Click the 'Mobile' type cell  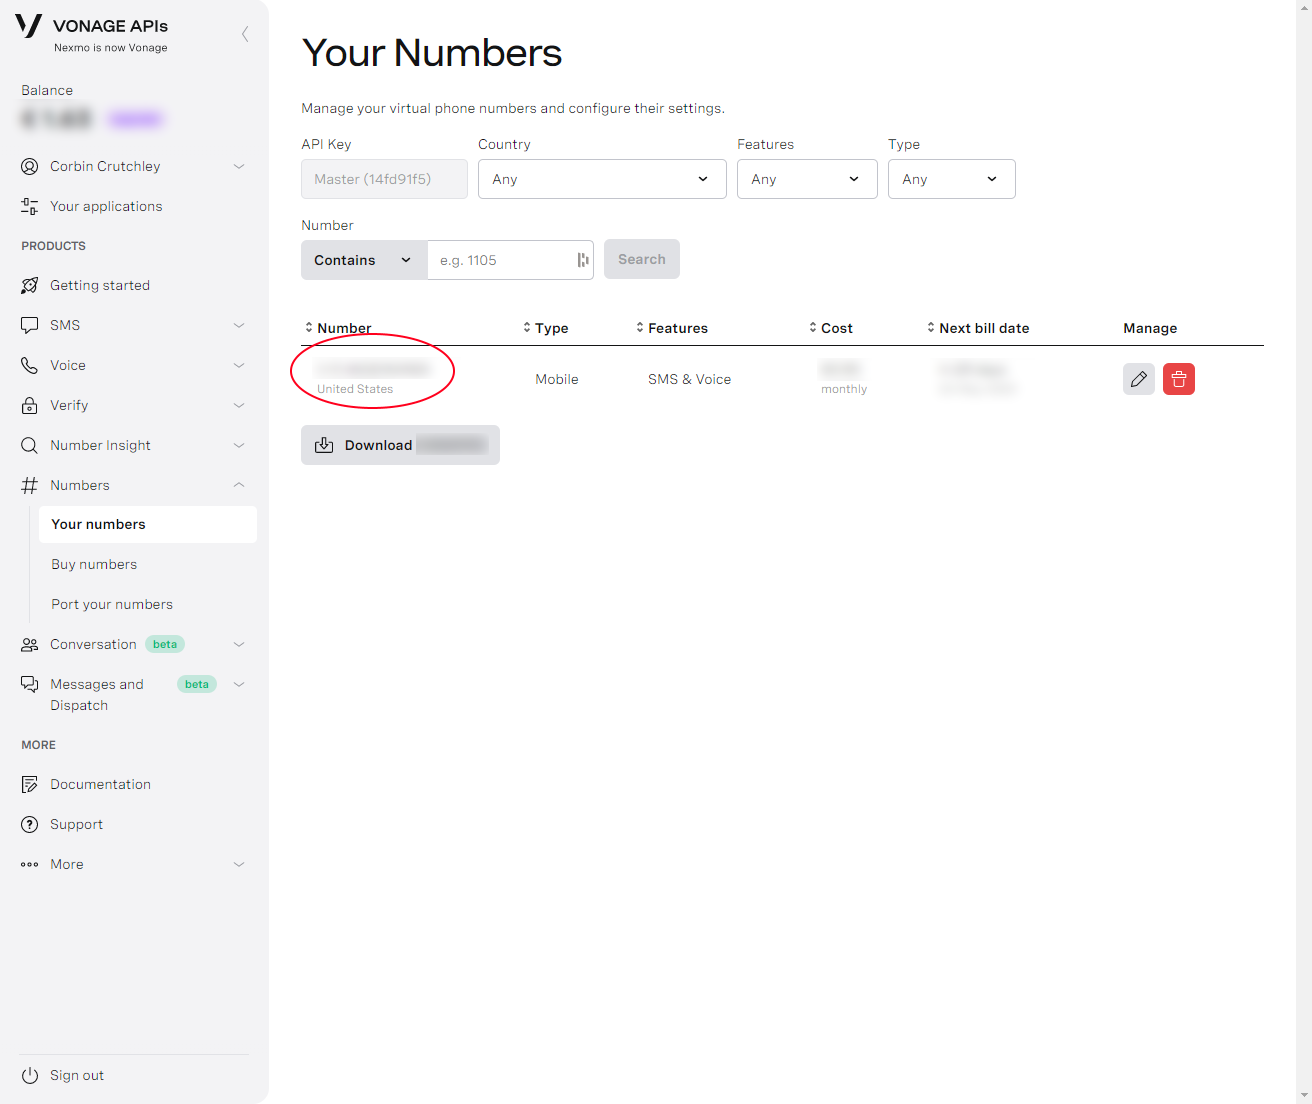(x=557, y=379)
